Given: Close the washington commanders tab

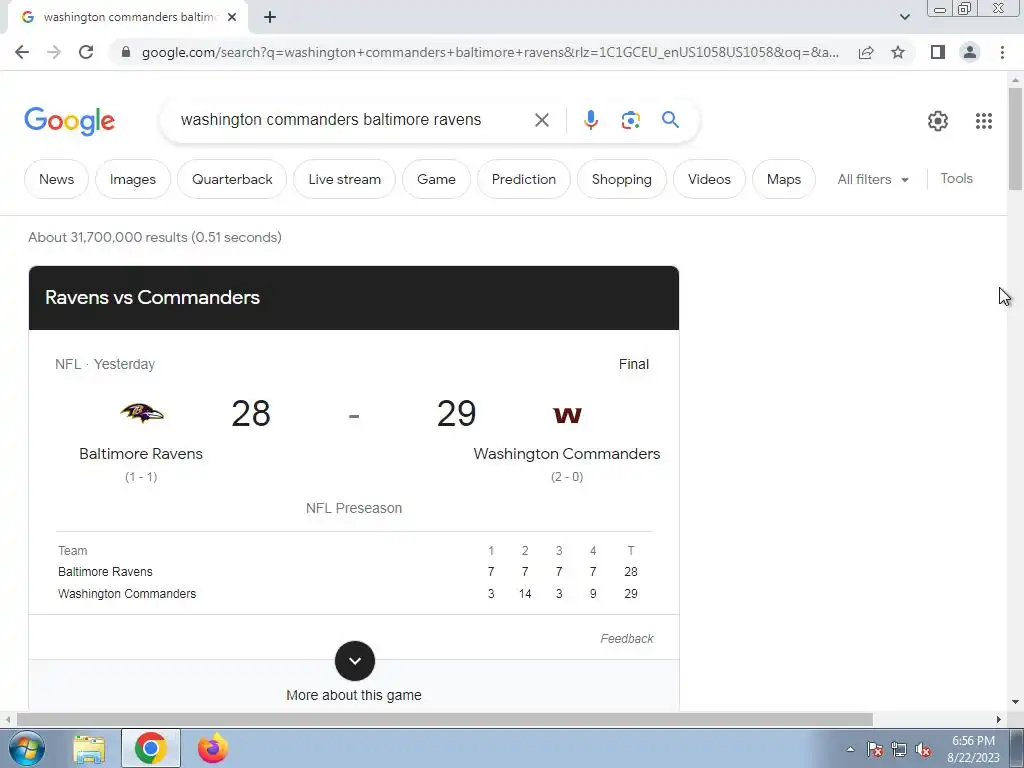Looking at the screenshot, I should [x=232, y=17].
